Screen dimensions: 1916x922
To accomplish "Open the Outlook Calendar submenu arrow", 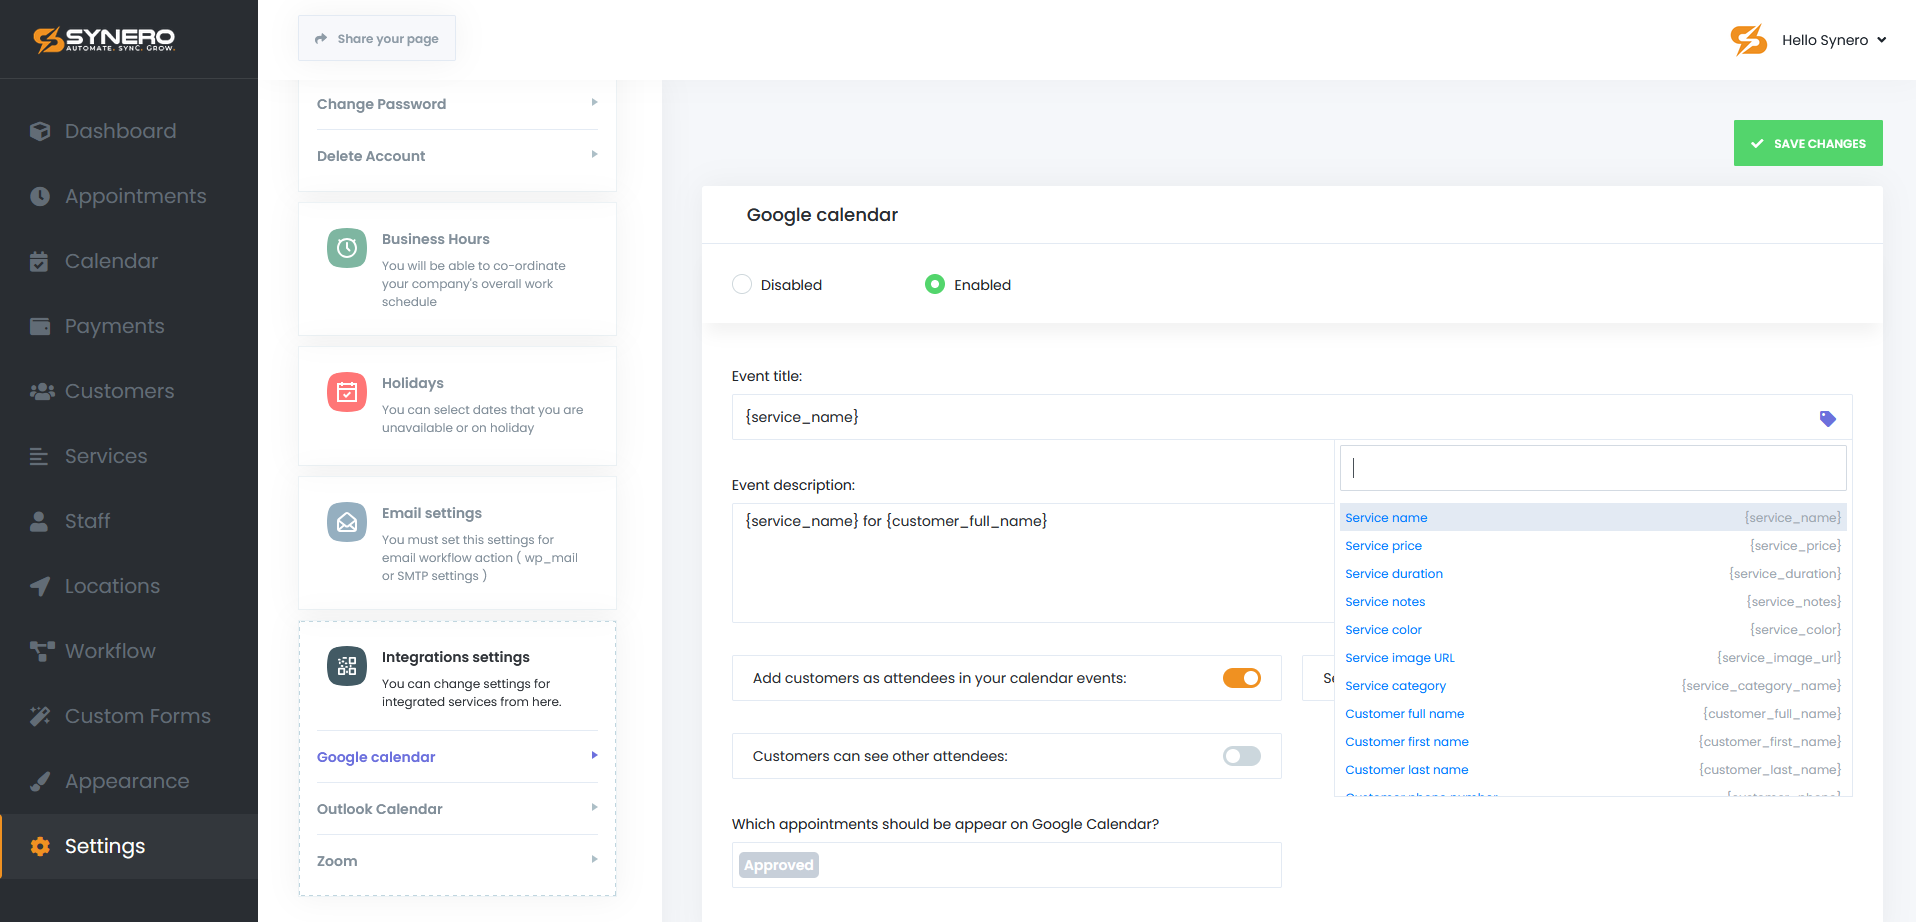I will [x=594, y=807].
